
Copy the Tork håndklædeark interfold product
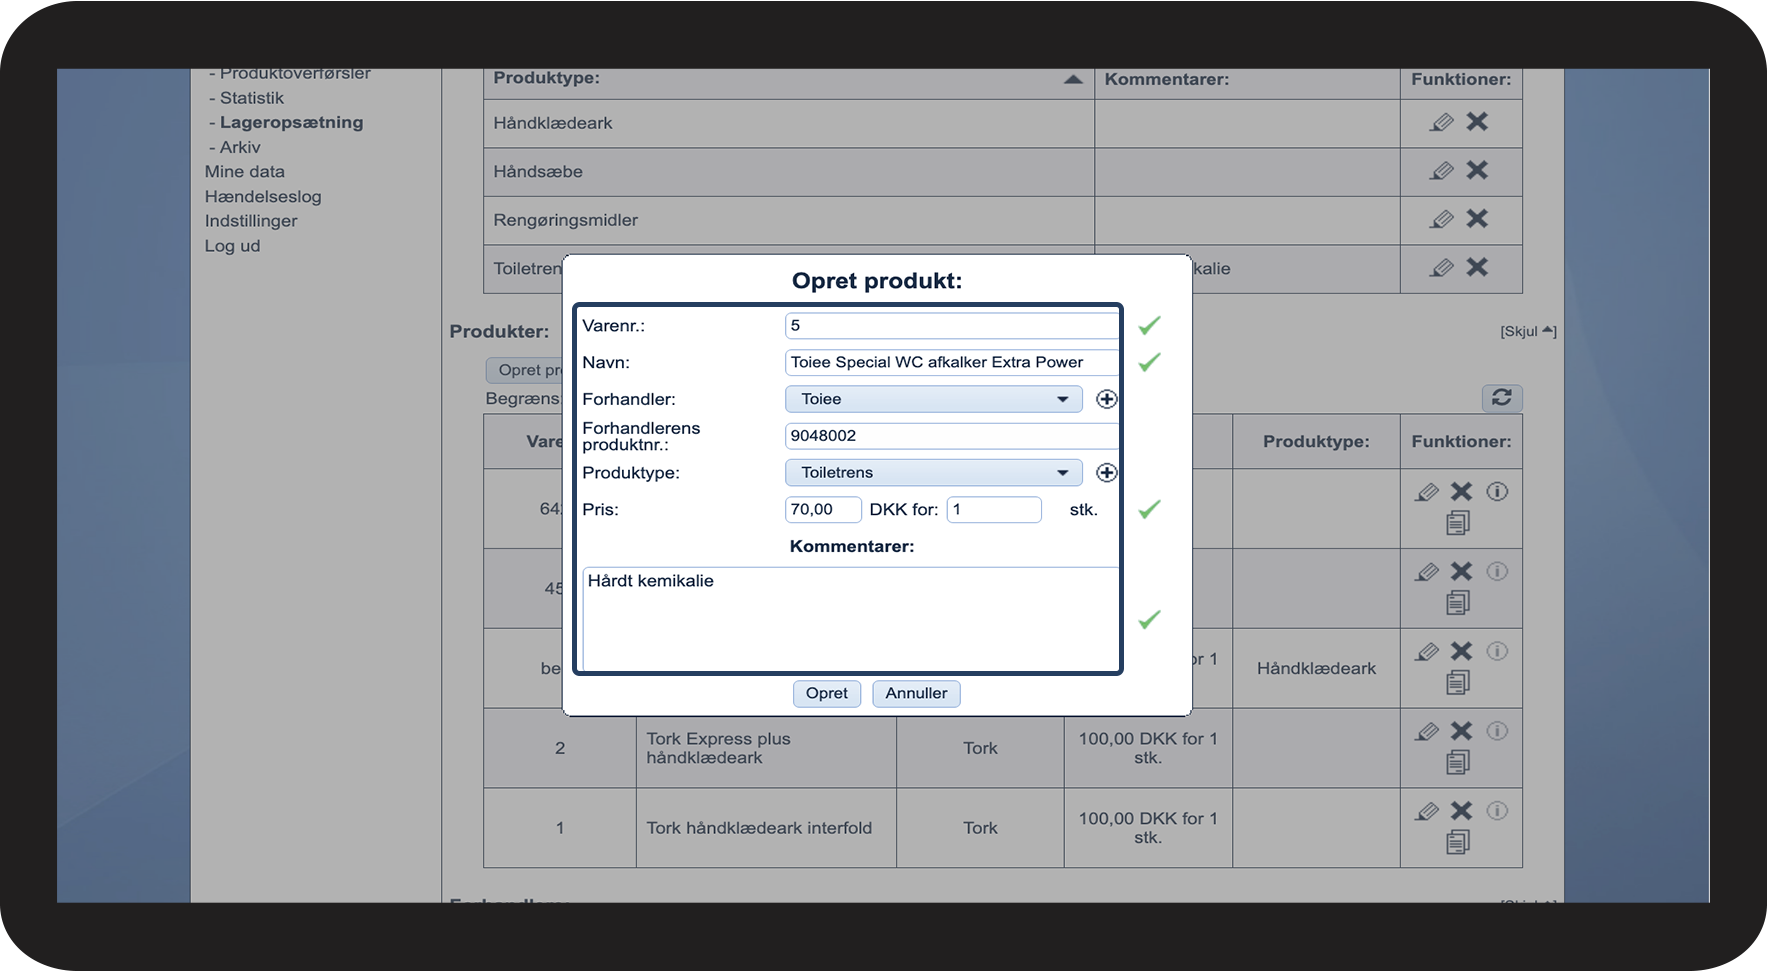[1458, 842]
